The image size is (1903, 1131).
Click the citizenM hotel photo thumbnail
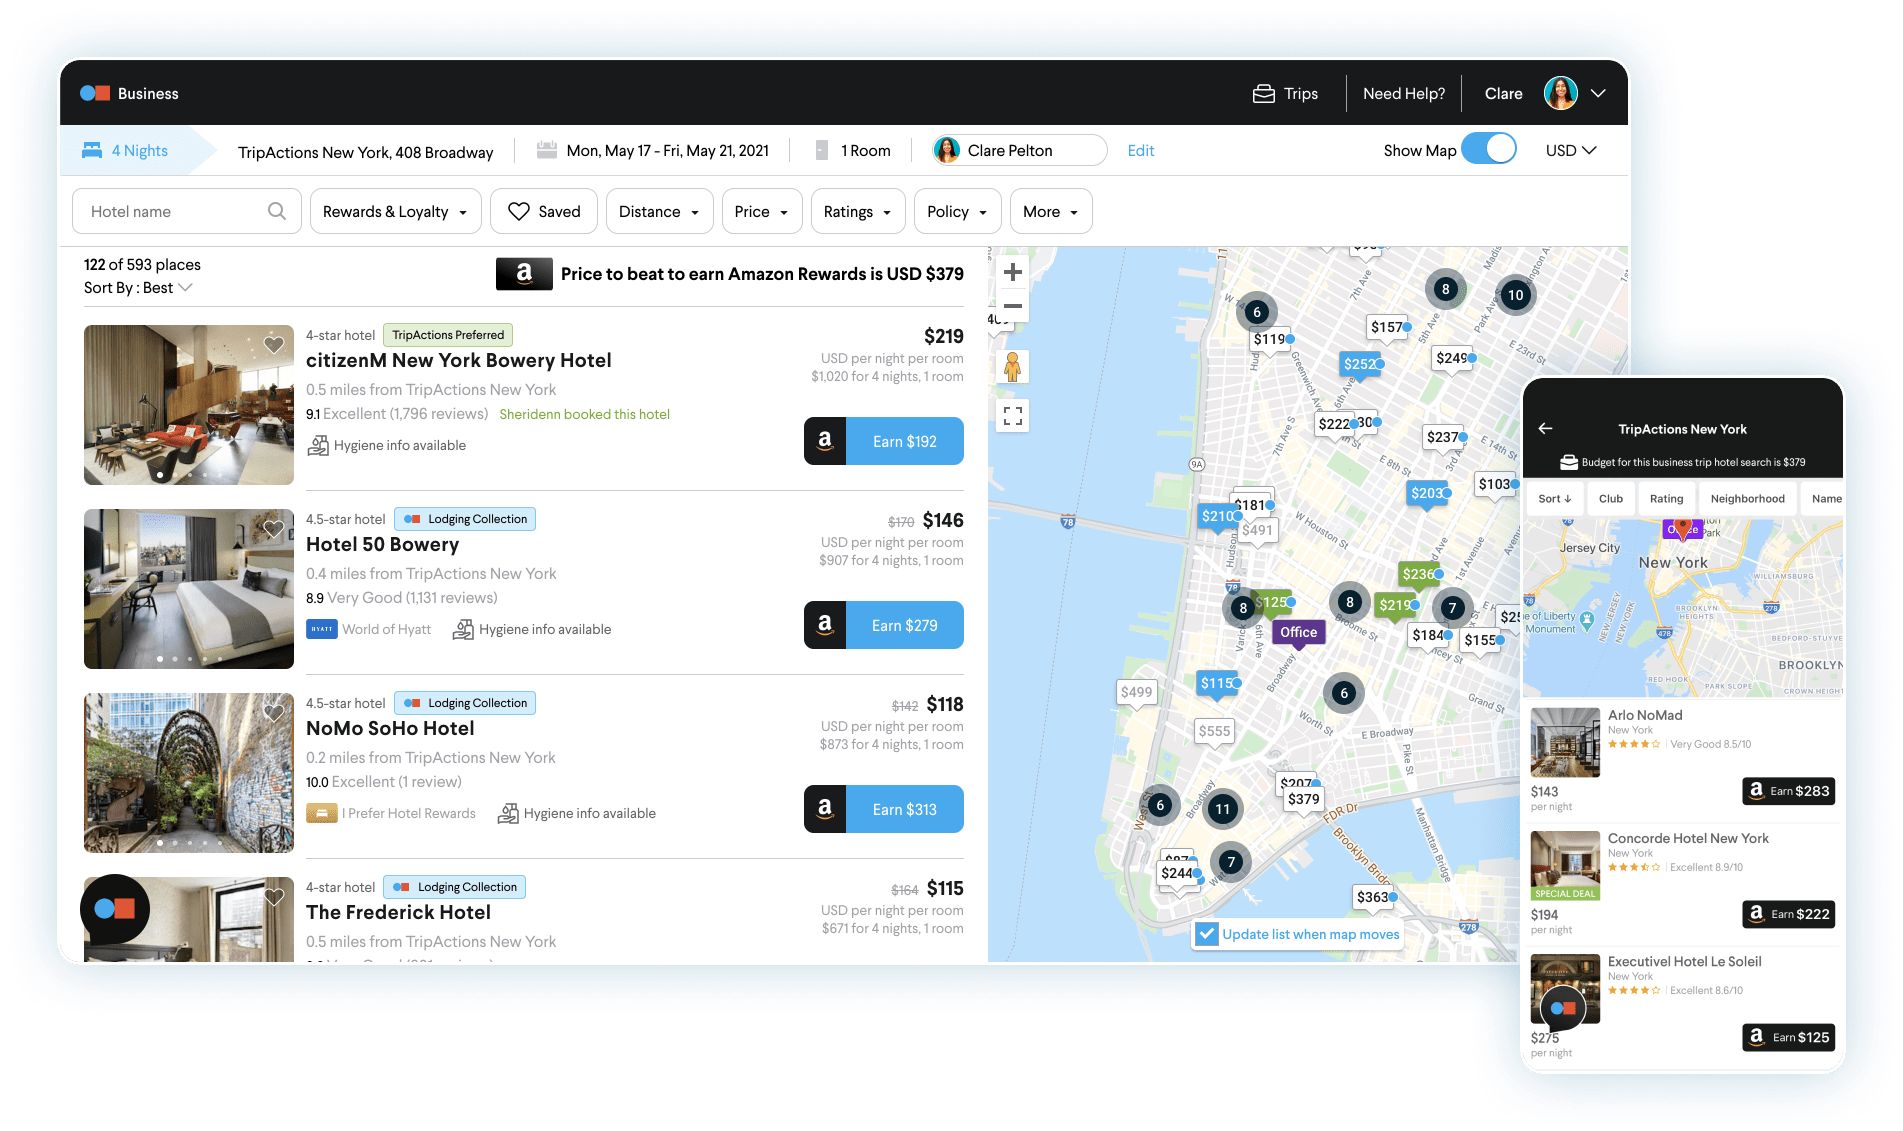(x=188, y=405)
